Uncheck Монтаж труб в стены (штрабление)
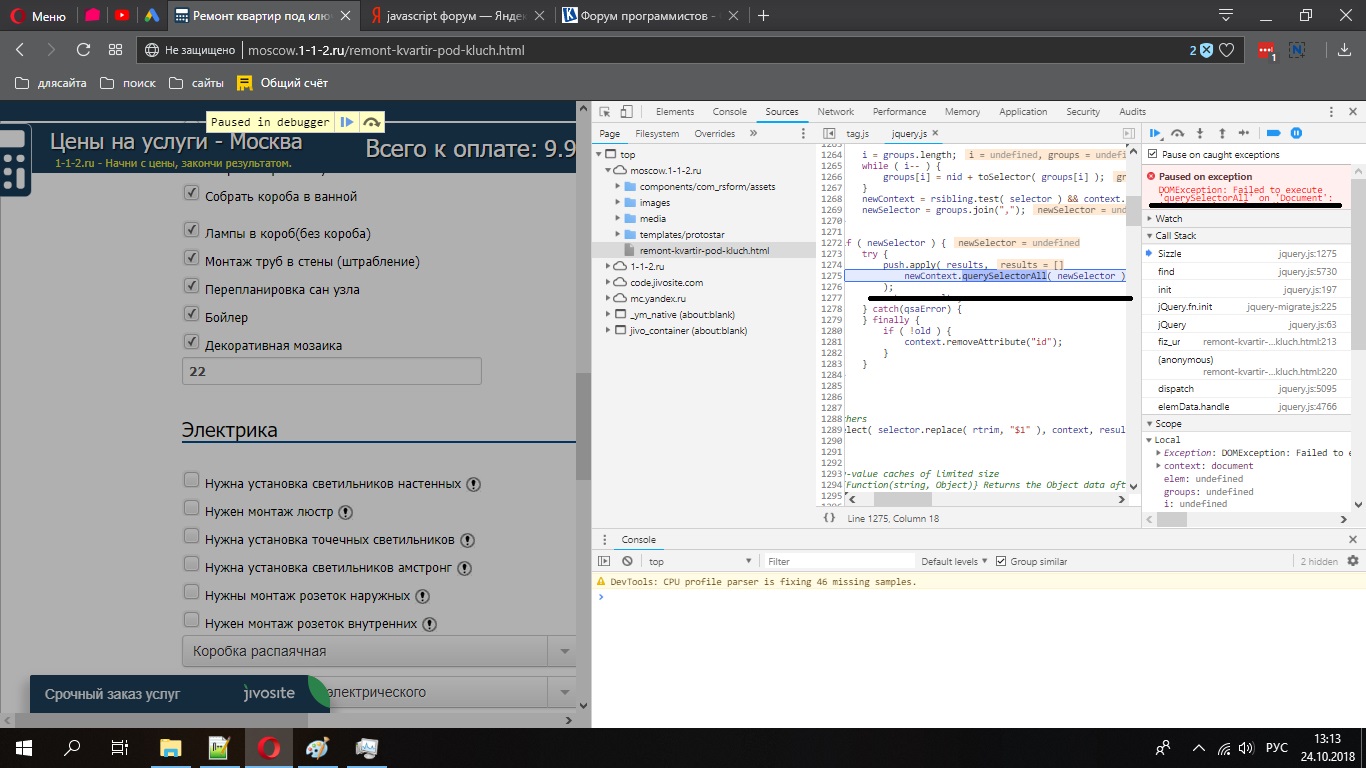This screenshot has height=768, width=1366. (191, 259)
